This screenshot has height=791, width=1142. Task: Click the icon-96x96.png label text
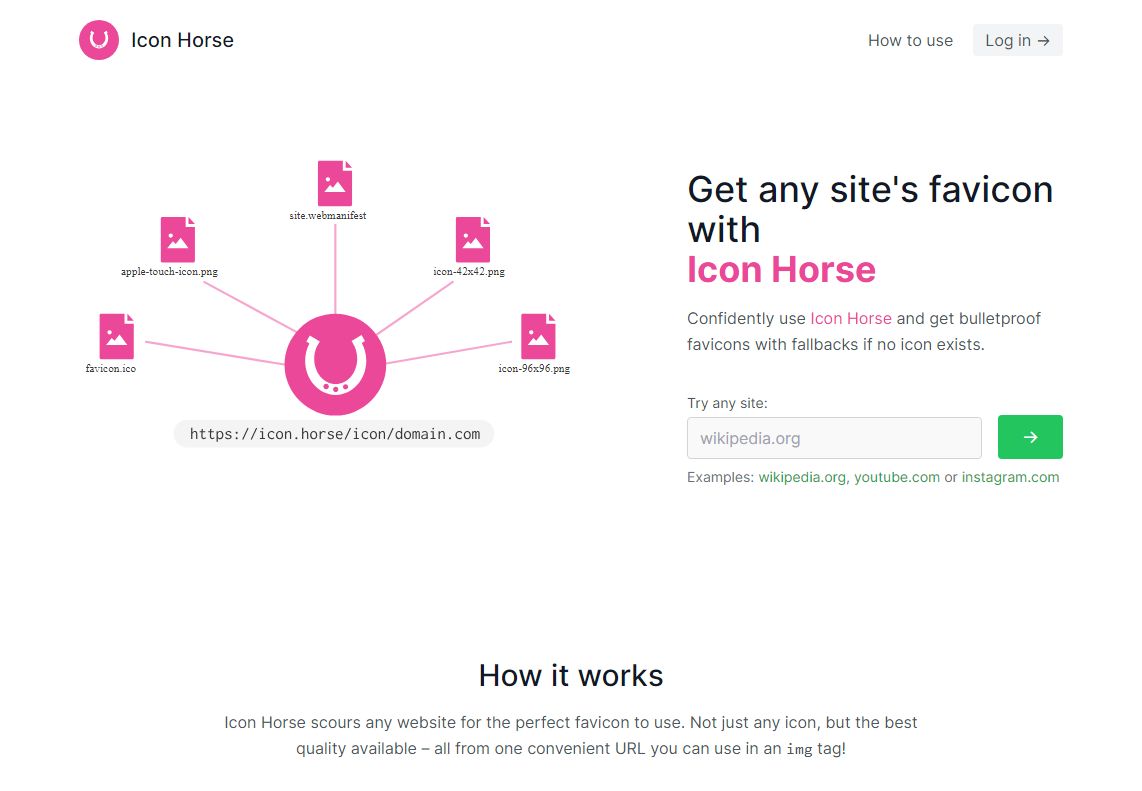[x=534, y=369]
